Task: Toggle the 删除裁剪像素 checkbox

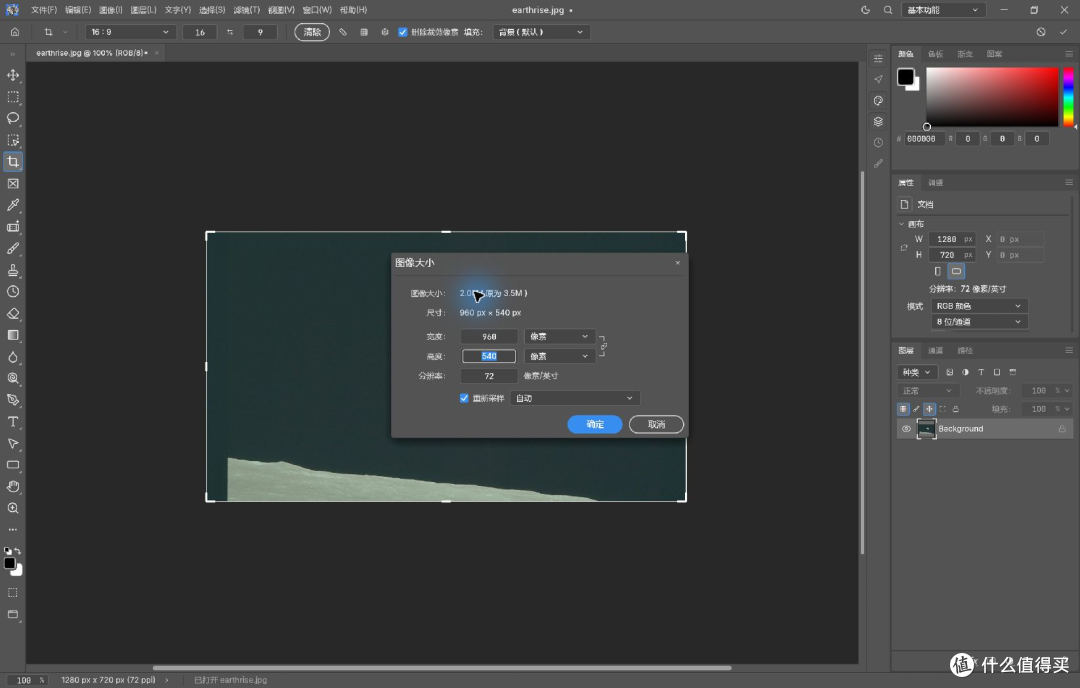Action: (x=403, y=32)
